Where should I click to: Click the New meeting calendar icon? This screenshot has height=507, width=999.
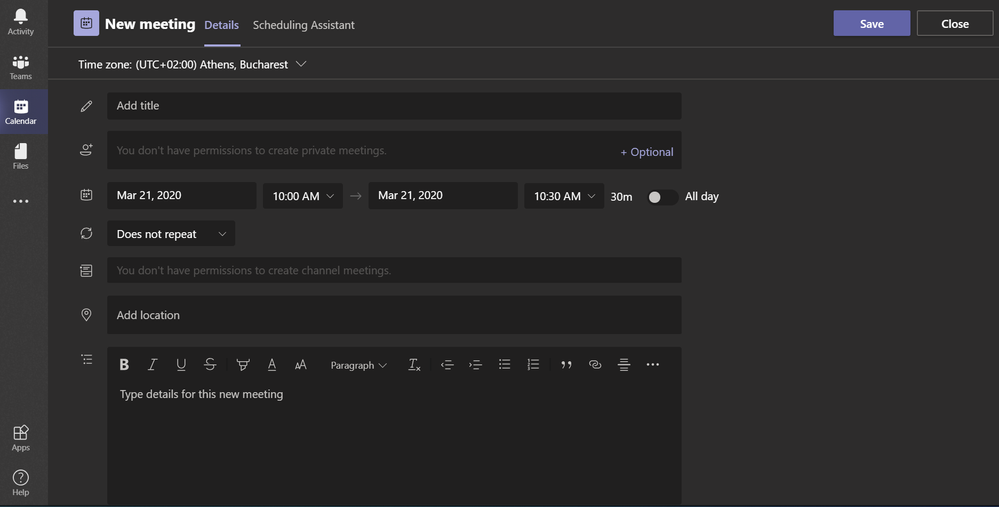(86, 24)
